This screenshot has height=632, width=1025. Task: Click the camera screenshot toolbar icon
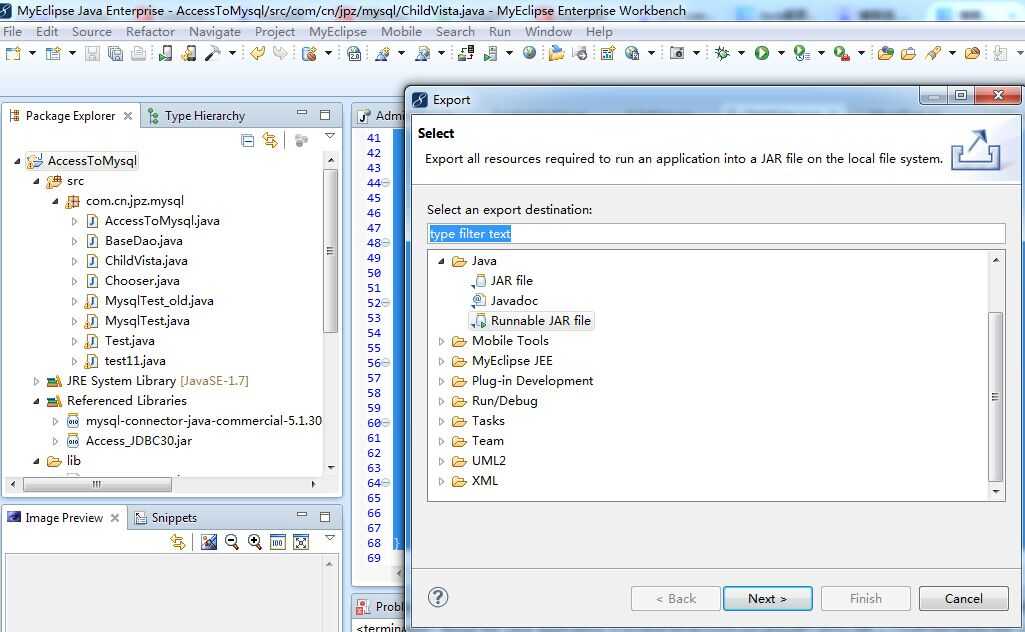coord(677,54)
